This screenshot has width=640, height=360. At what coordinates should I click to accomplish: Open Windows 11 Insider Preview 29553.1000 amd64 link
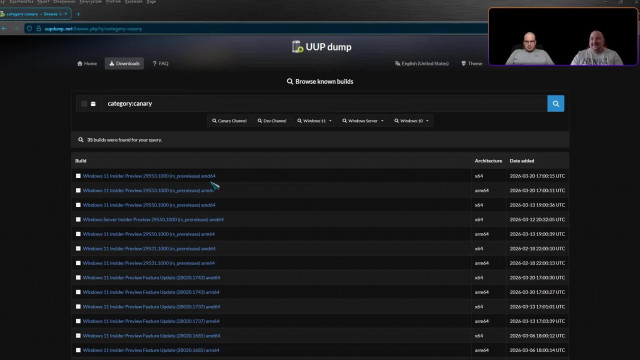149,176
